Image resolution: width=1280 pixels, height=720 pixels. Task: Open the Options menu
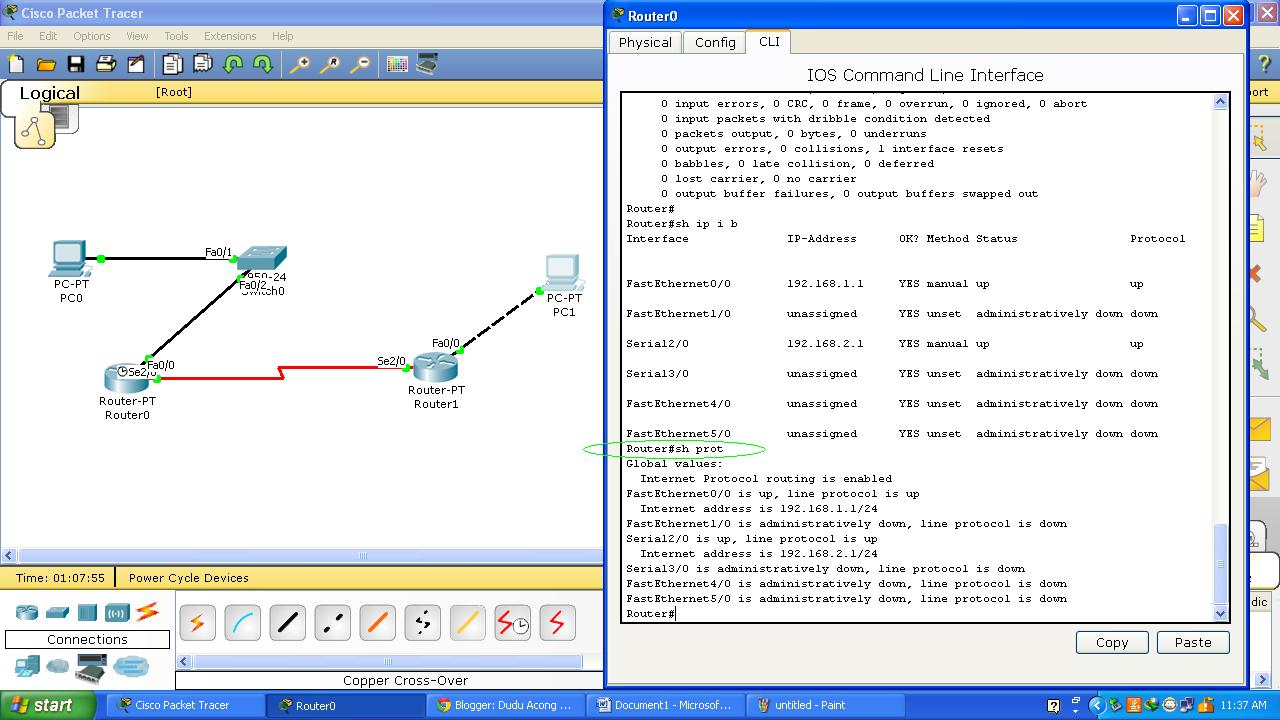tap(91, 36)
